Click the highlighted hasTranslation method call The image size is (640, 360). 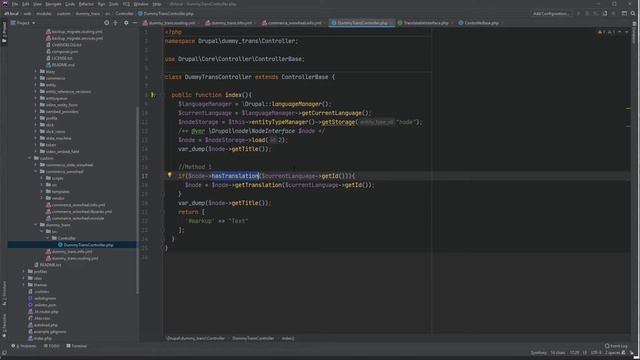pyautogui.click(x=235, y=176)
